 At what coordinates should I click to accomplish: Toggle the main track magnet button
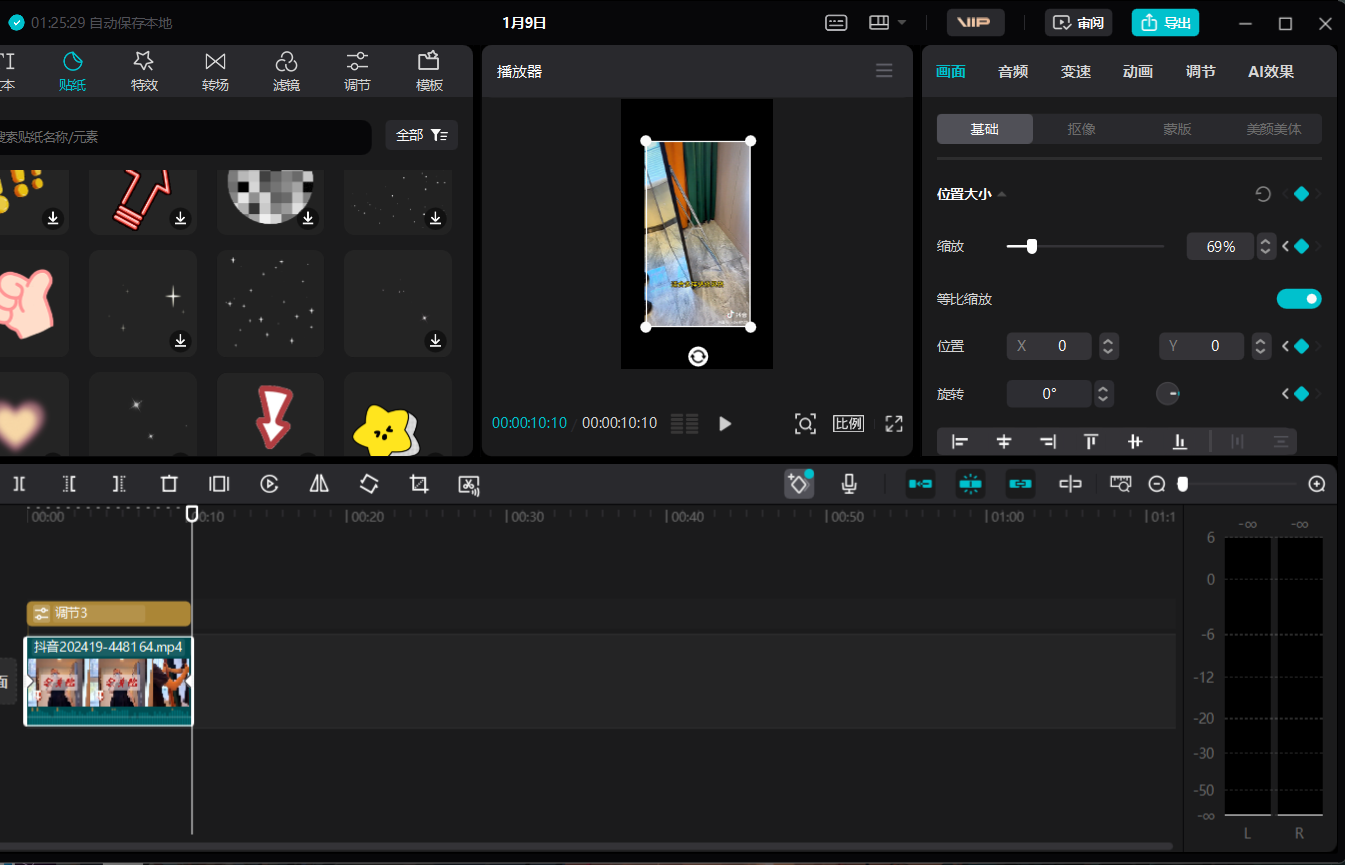(x=920, y=484)
